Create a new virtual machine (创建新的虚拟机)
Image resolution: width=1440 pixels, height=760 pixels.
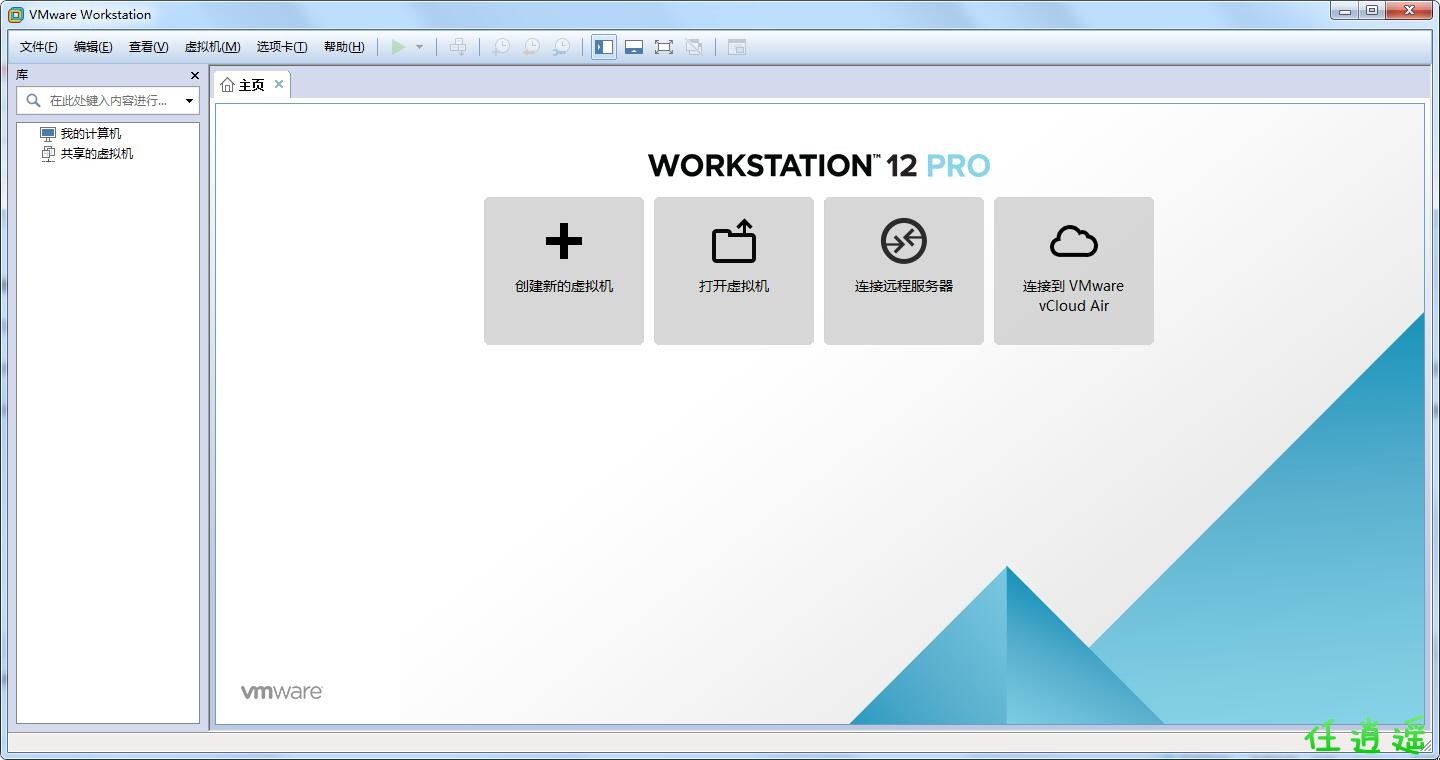pos(564,270)
